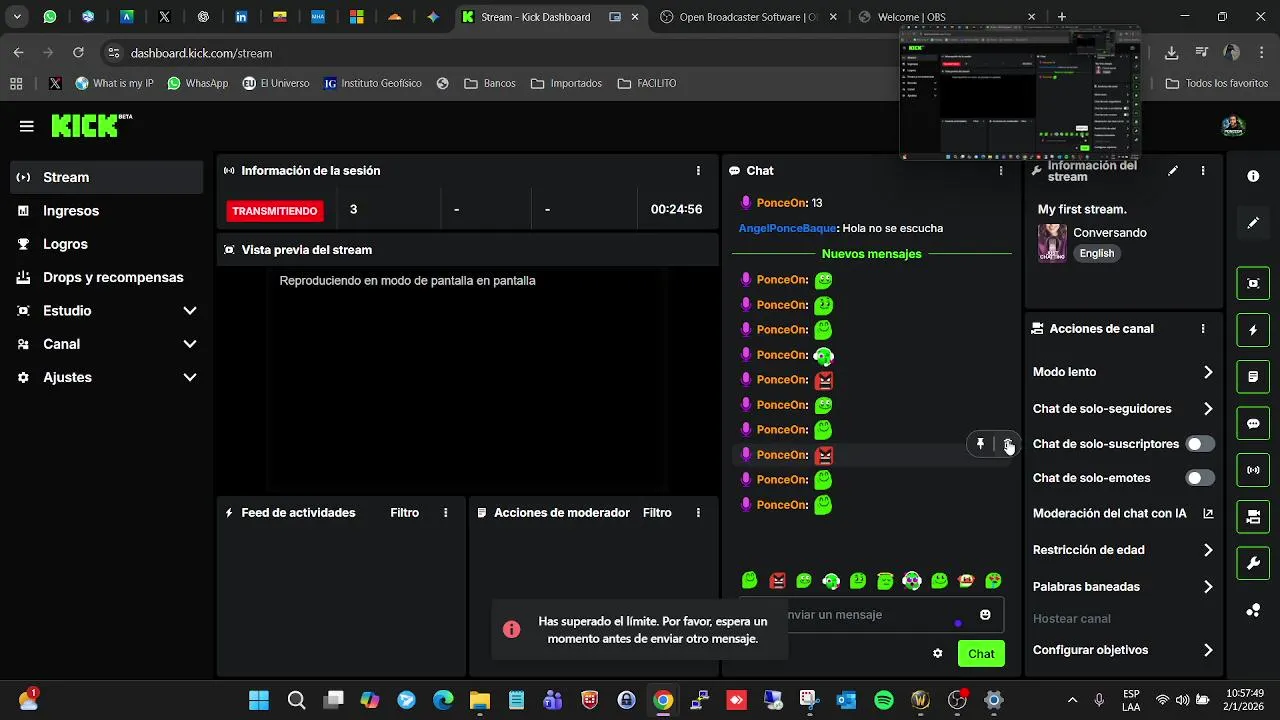Click the three-dots cluster icon at sidebar bottom
Image resolution: width=1280 pixels, height=720 pixels.
pyautogui.click(x=1253, y=611)
